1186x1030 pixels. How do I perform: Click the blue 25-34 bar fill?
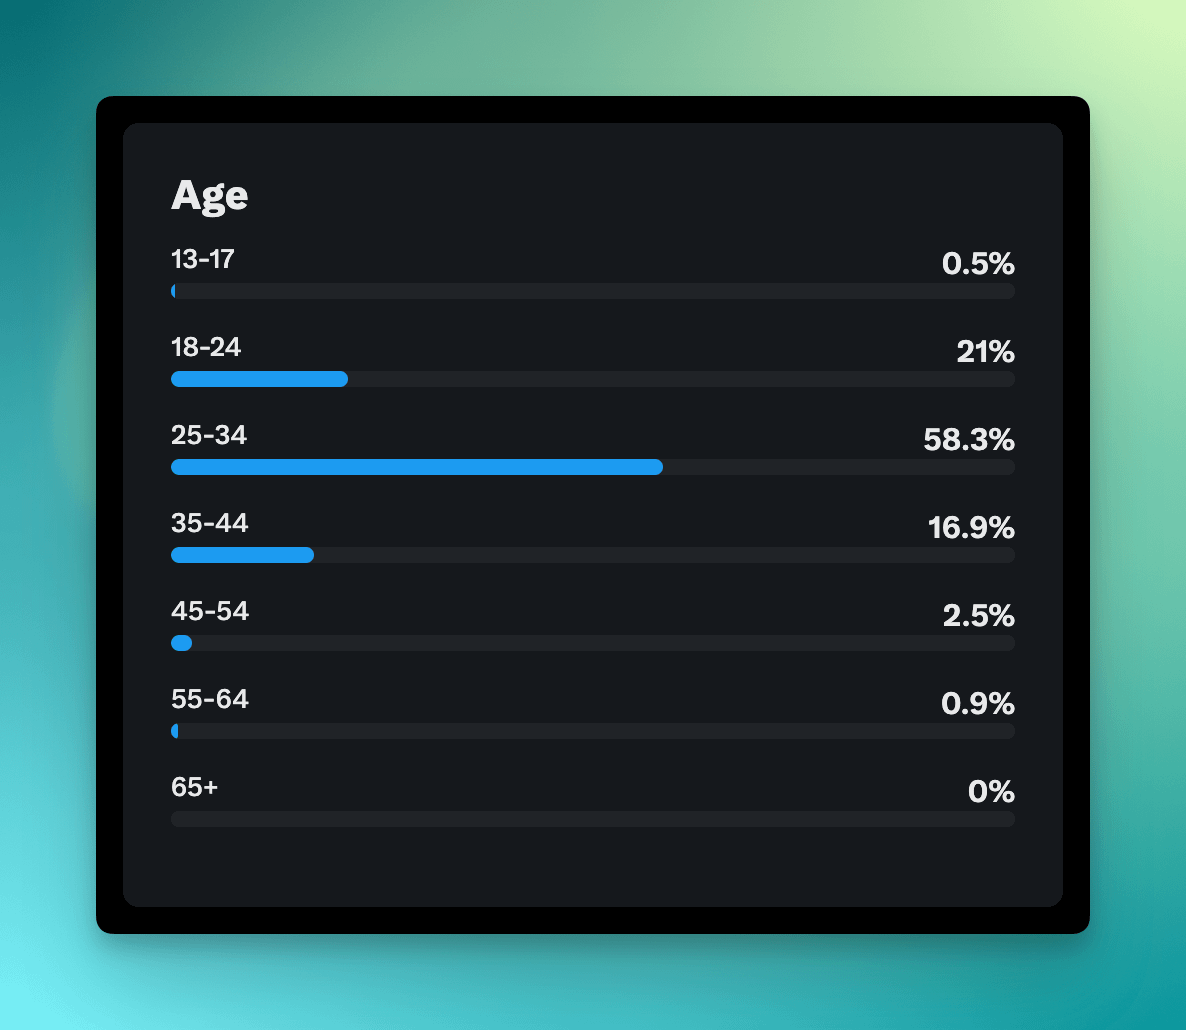(417, 467)
